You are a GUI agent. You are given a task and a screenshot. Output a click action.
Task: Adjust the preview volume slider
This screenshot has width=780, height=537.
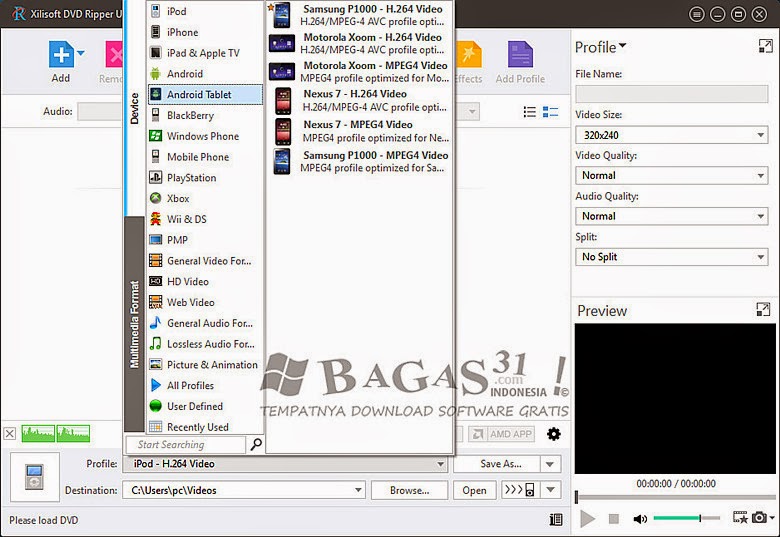coord(686,518)
